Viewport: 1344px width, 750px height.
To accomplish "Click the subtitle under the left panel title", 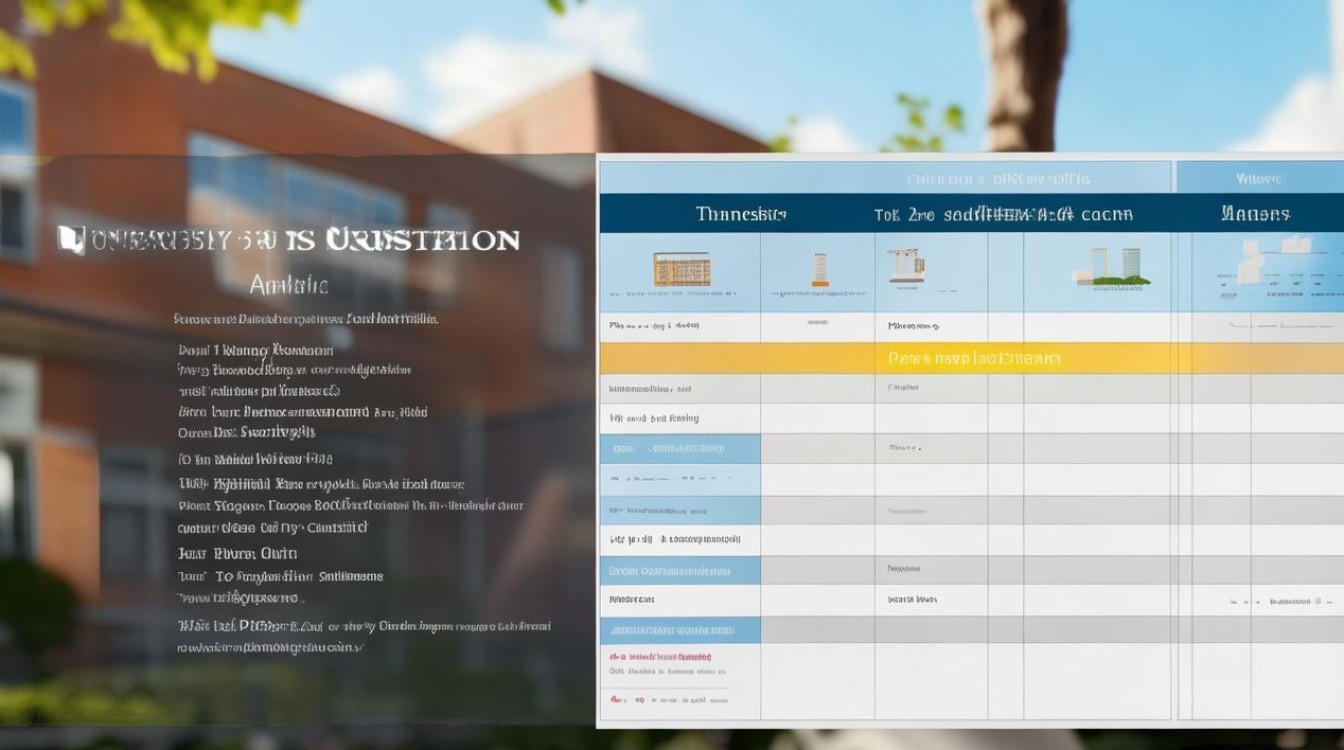I will point(288,285).
